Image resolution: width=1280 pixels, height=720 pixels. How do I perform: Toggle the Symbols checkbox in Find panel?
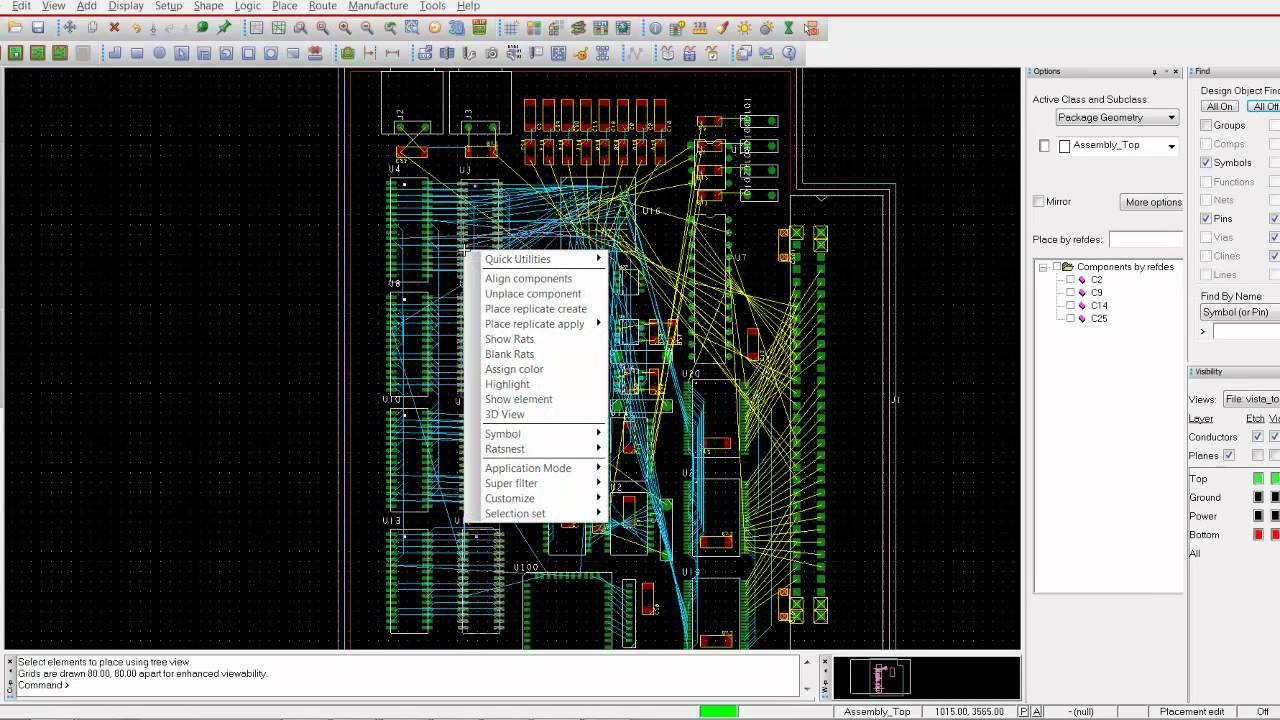point(1206,162)
